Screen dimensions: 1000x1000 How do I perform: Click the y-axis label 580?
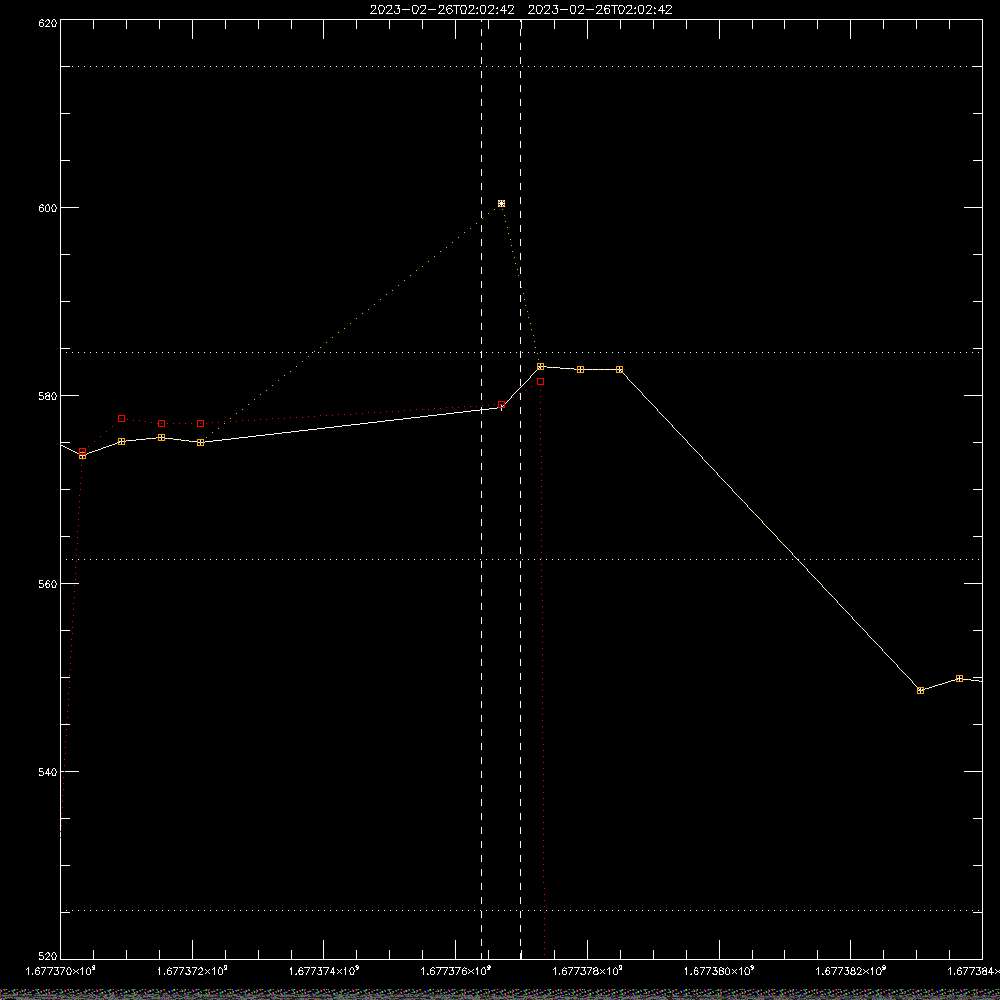pos(48,395)
